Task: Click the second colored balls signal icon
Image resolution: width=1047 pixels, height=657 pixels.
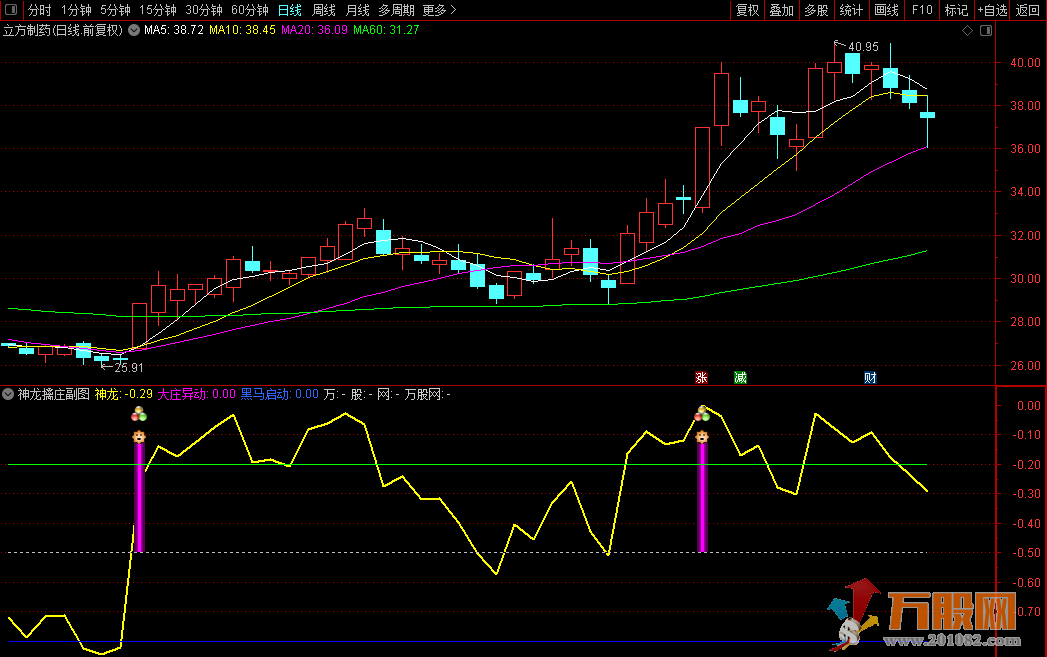Action: click(703, 413)
